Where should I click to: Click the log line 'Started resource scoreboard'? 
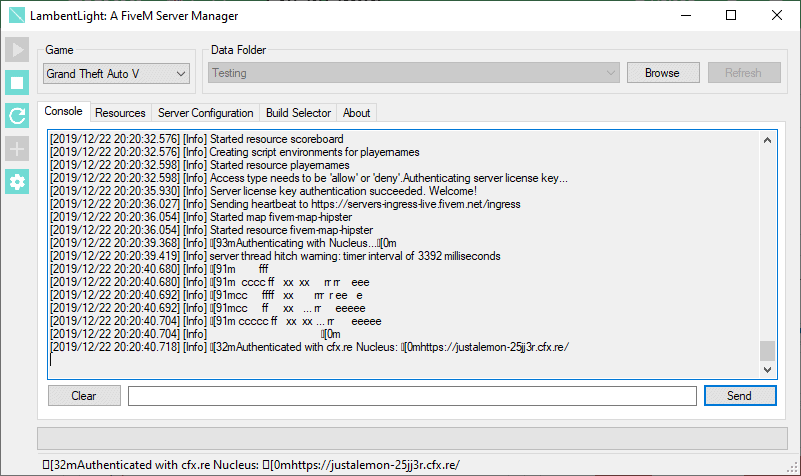point(197,139)
